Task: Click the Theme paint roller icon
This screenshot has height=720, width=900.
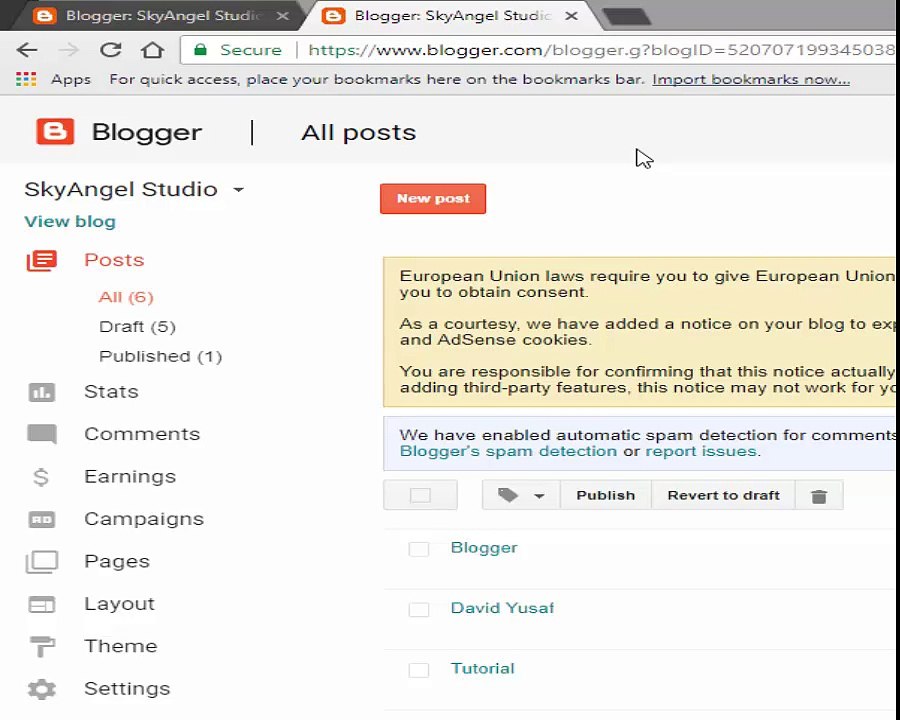Action: point(42,647)
